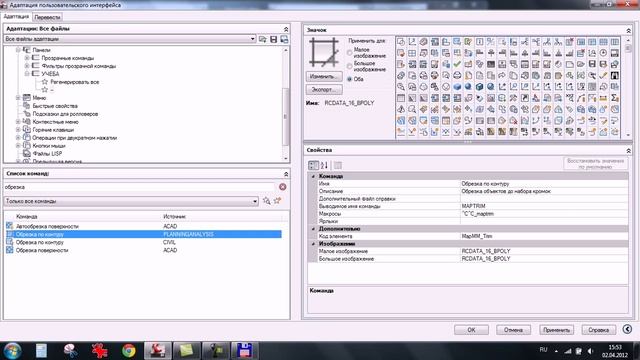This screenshot has width=640, height=360.
Task: Click the taskbar volume speaker icon
Action: pyautogui.click(x=591, y=351)
